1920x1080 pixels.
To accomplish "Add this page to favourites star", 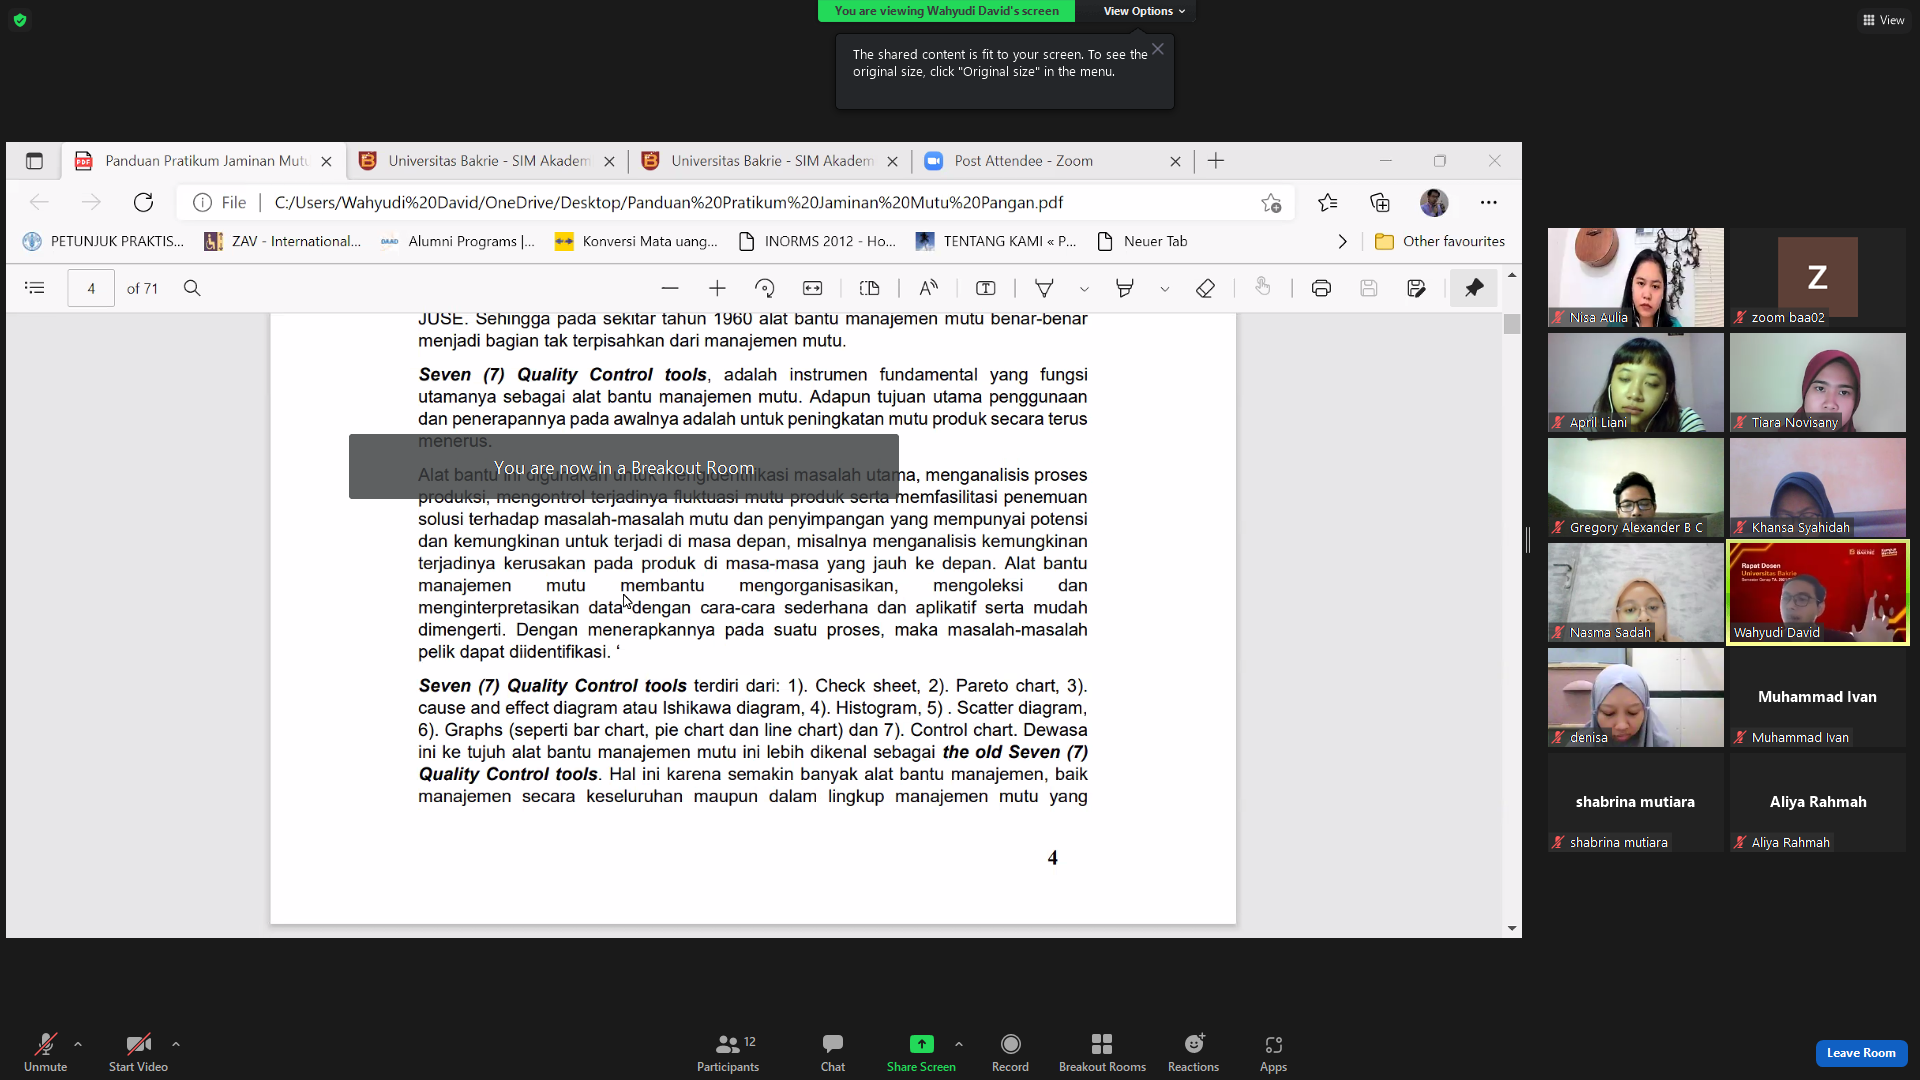I will click(x=1271, y=203).
